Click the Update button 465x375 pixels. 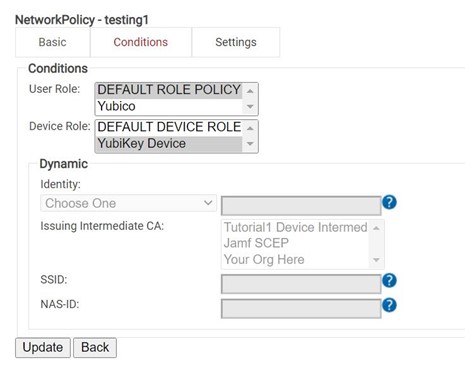(x=43, y=347)
